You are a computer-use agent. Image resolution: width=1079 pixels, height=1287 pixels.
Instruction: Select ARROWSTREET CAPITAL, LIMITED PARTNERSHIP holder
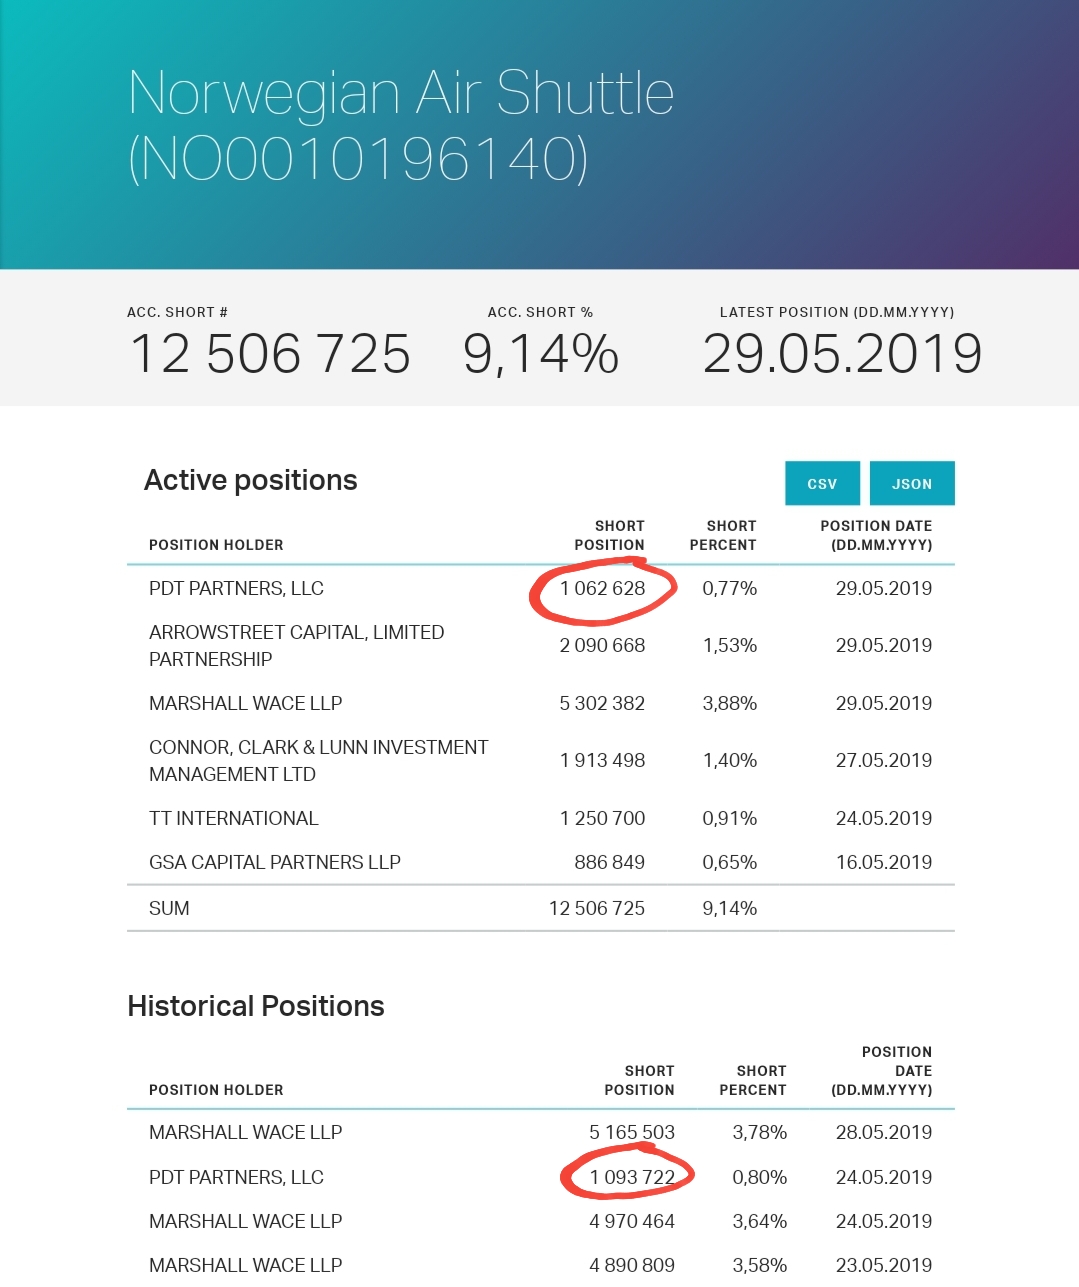tap(296, 645)
